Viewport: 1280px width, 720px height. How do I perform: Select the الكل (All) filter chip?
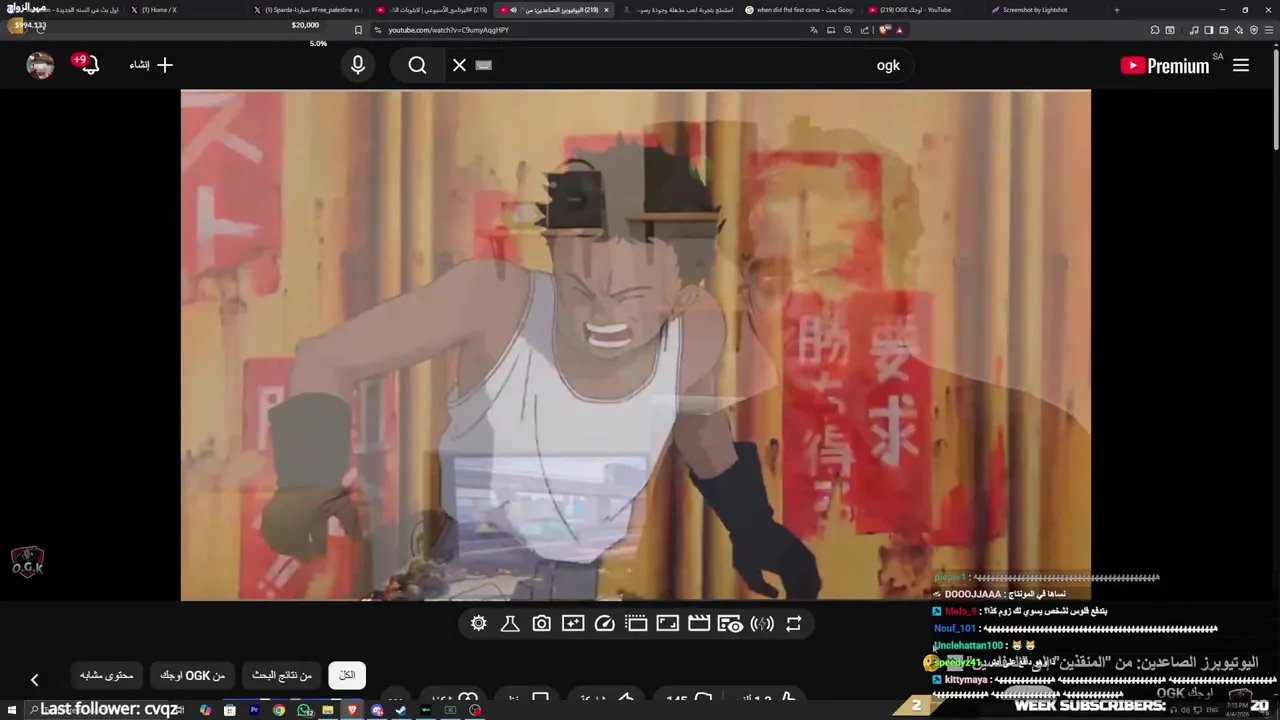pyautogui.click(x=347, y=675)
